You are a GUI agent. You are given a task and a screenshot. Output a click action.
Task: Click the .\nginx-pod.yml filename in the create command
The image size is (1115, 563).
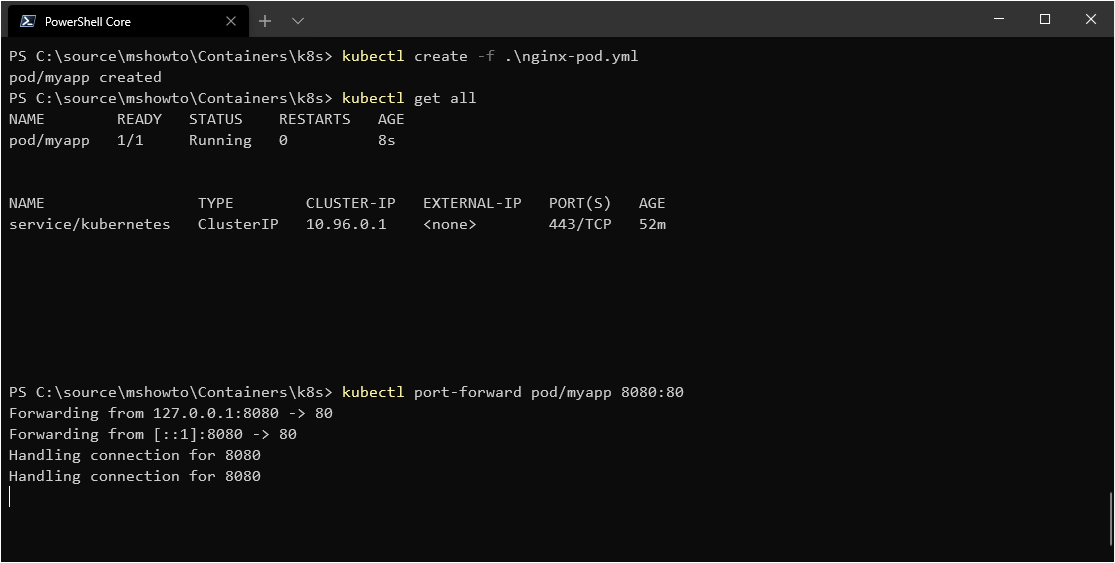pyautogui.click(x=572, y=56)
